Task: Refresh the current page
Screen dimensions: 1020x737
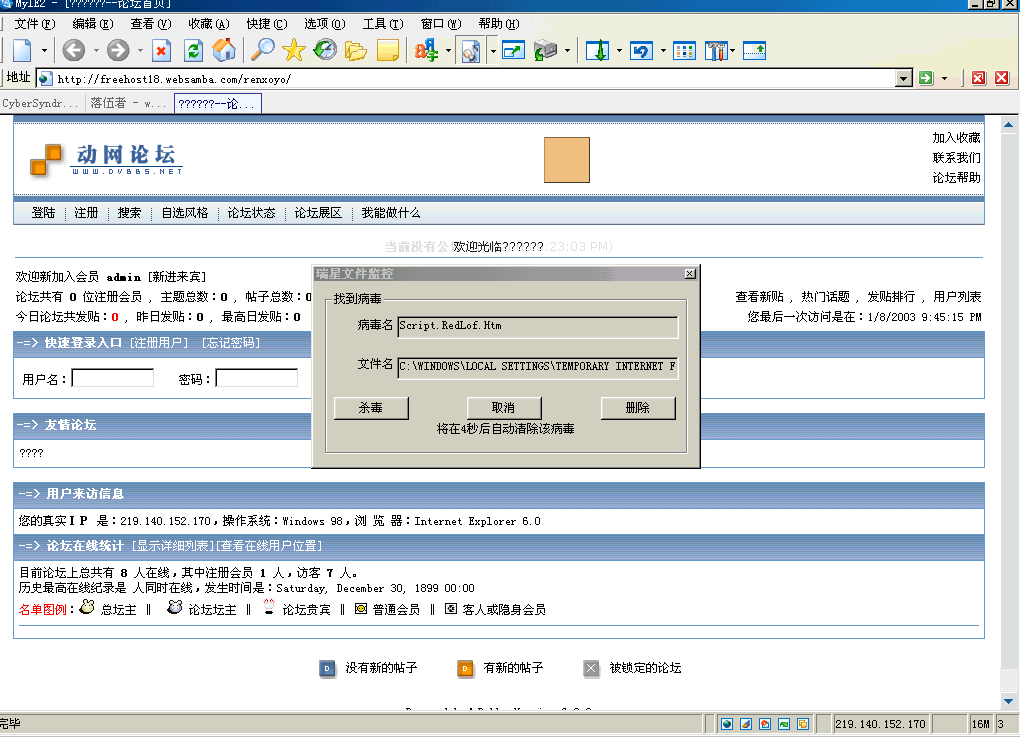Action: [194, 50]
